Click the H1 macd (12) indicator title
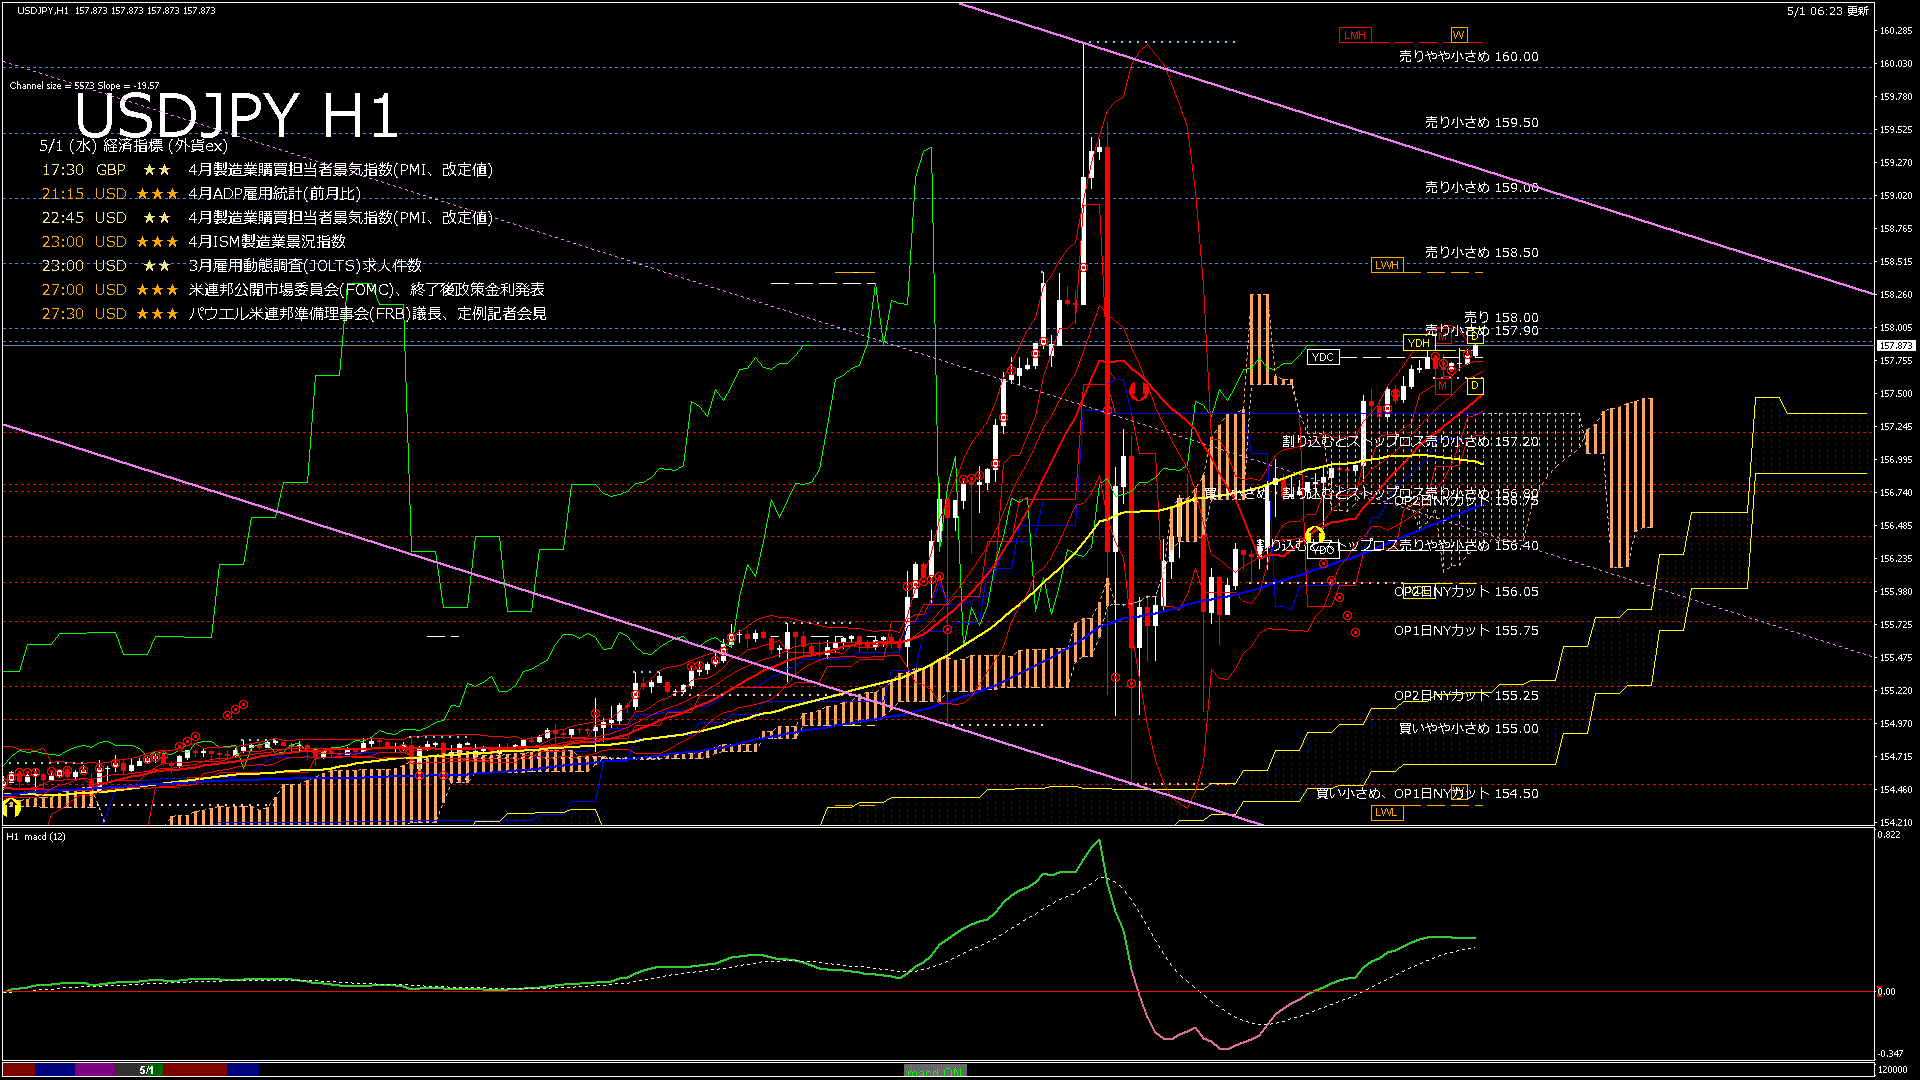This screenshot has height=1080, width=1920. [x=36, y=836]
